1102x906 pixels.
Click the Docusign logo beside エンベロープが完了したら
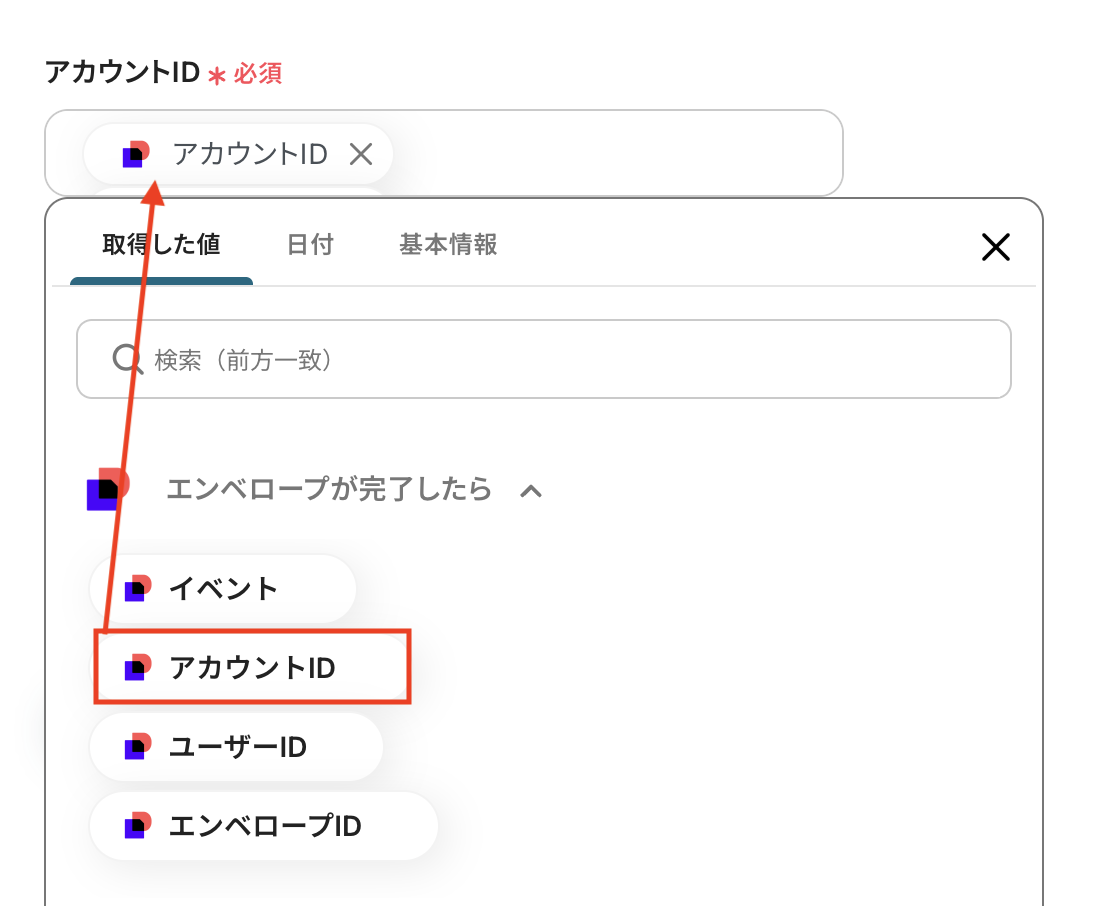[108, 488]
